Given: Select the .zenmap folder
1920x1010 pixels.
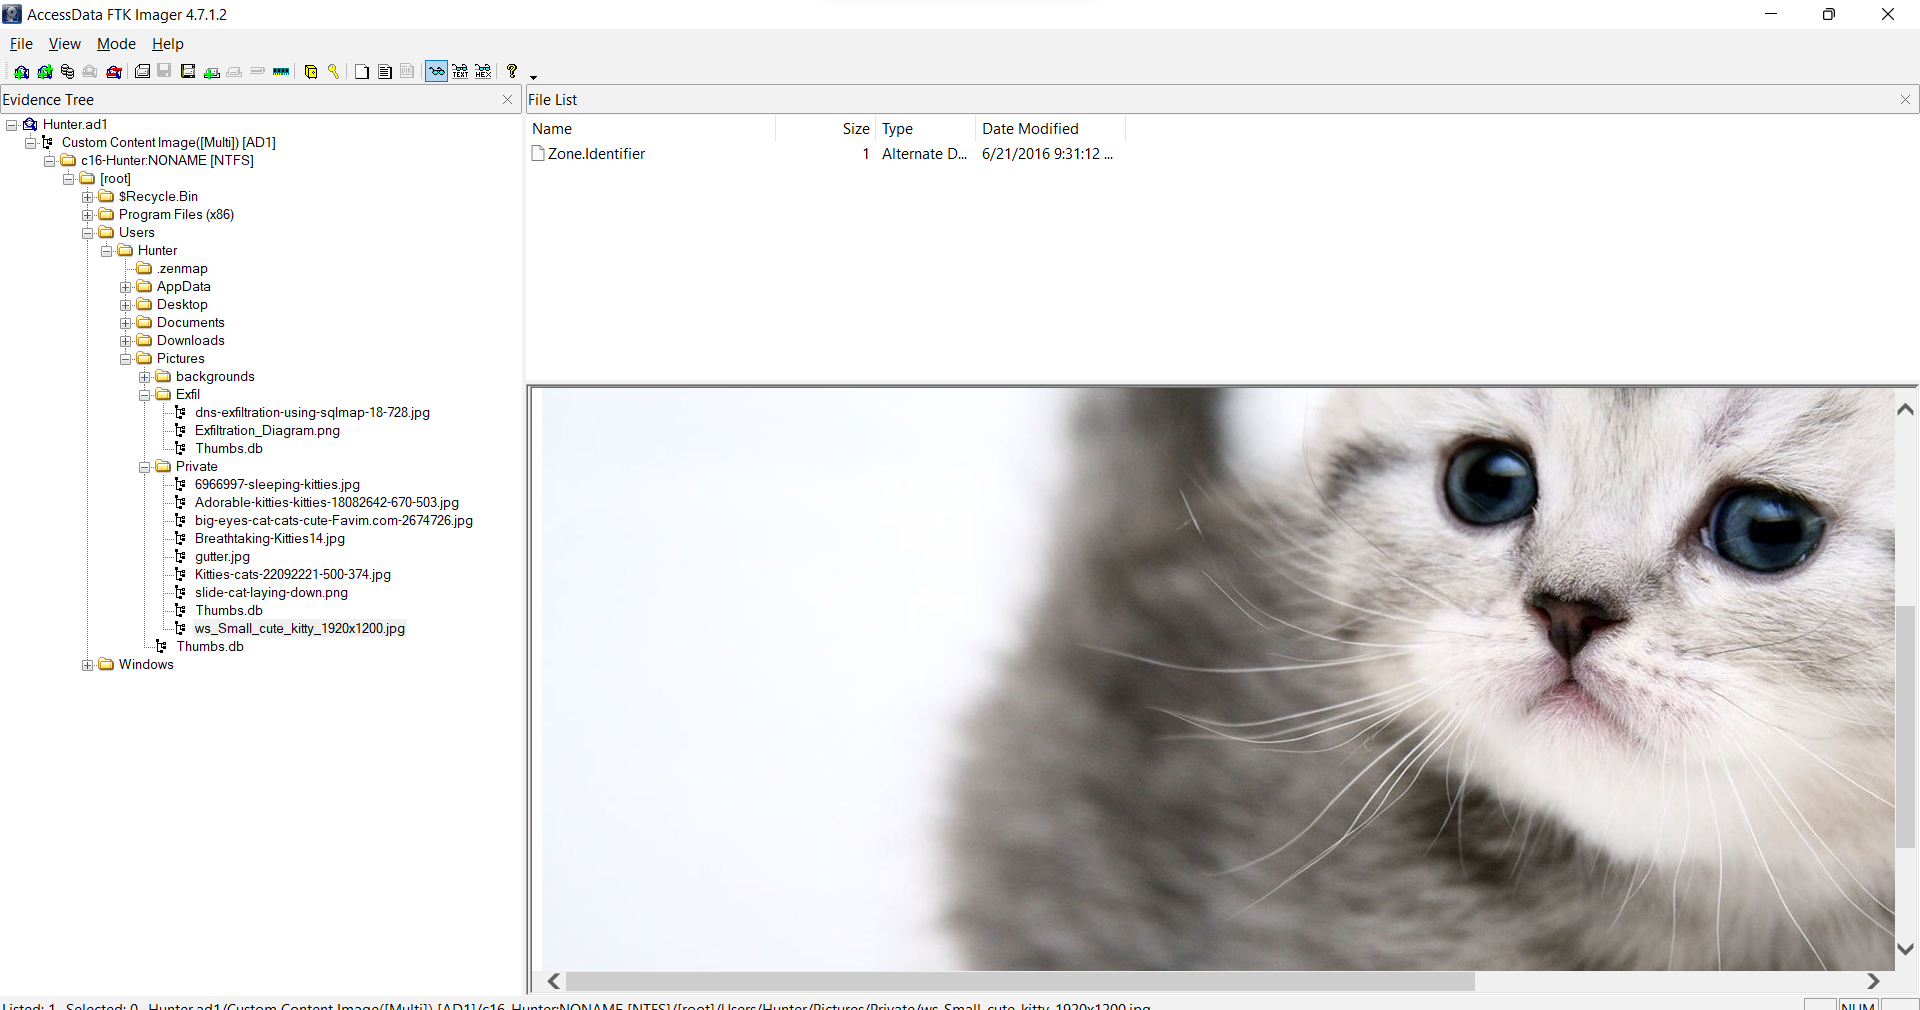Looking at the screenshot, I should tap(182, 269).
